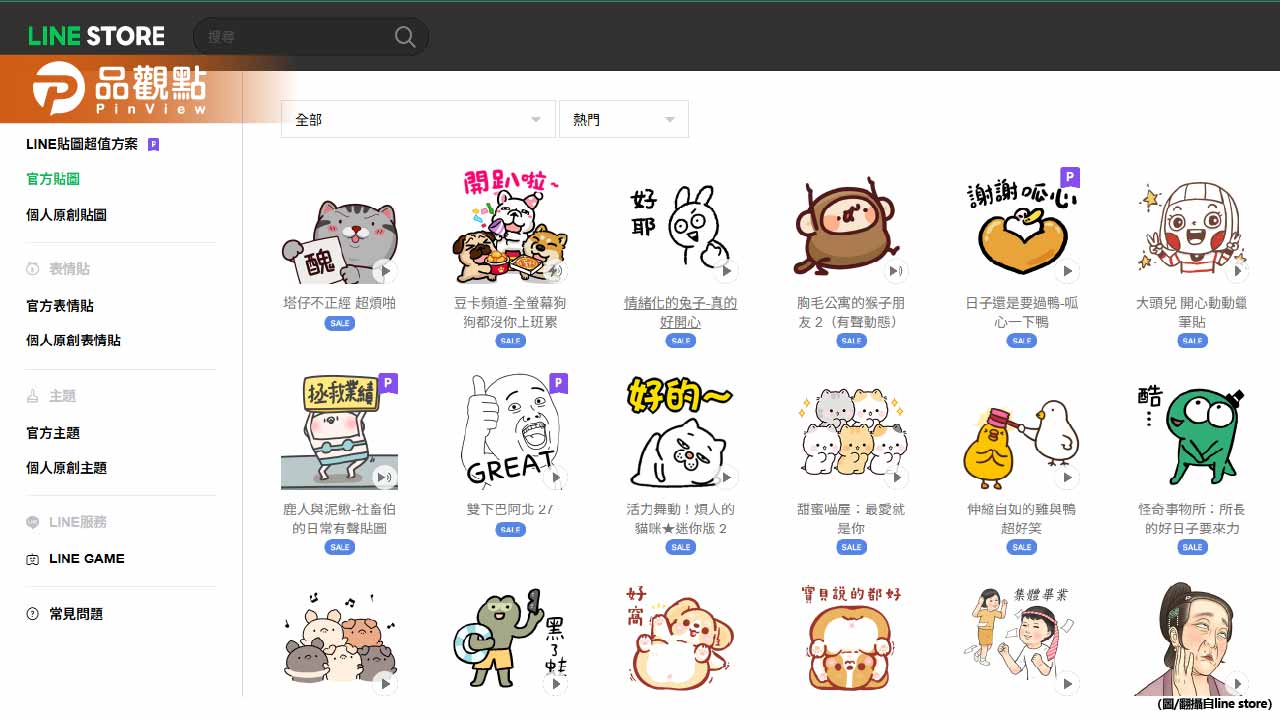Open the 寶貝說的都好 bread sticker thumbnail
This screenshot has width=1280, height=720.
pyautogui.click(x=851, y=638)
